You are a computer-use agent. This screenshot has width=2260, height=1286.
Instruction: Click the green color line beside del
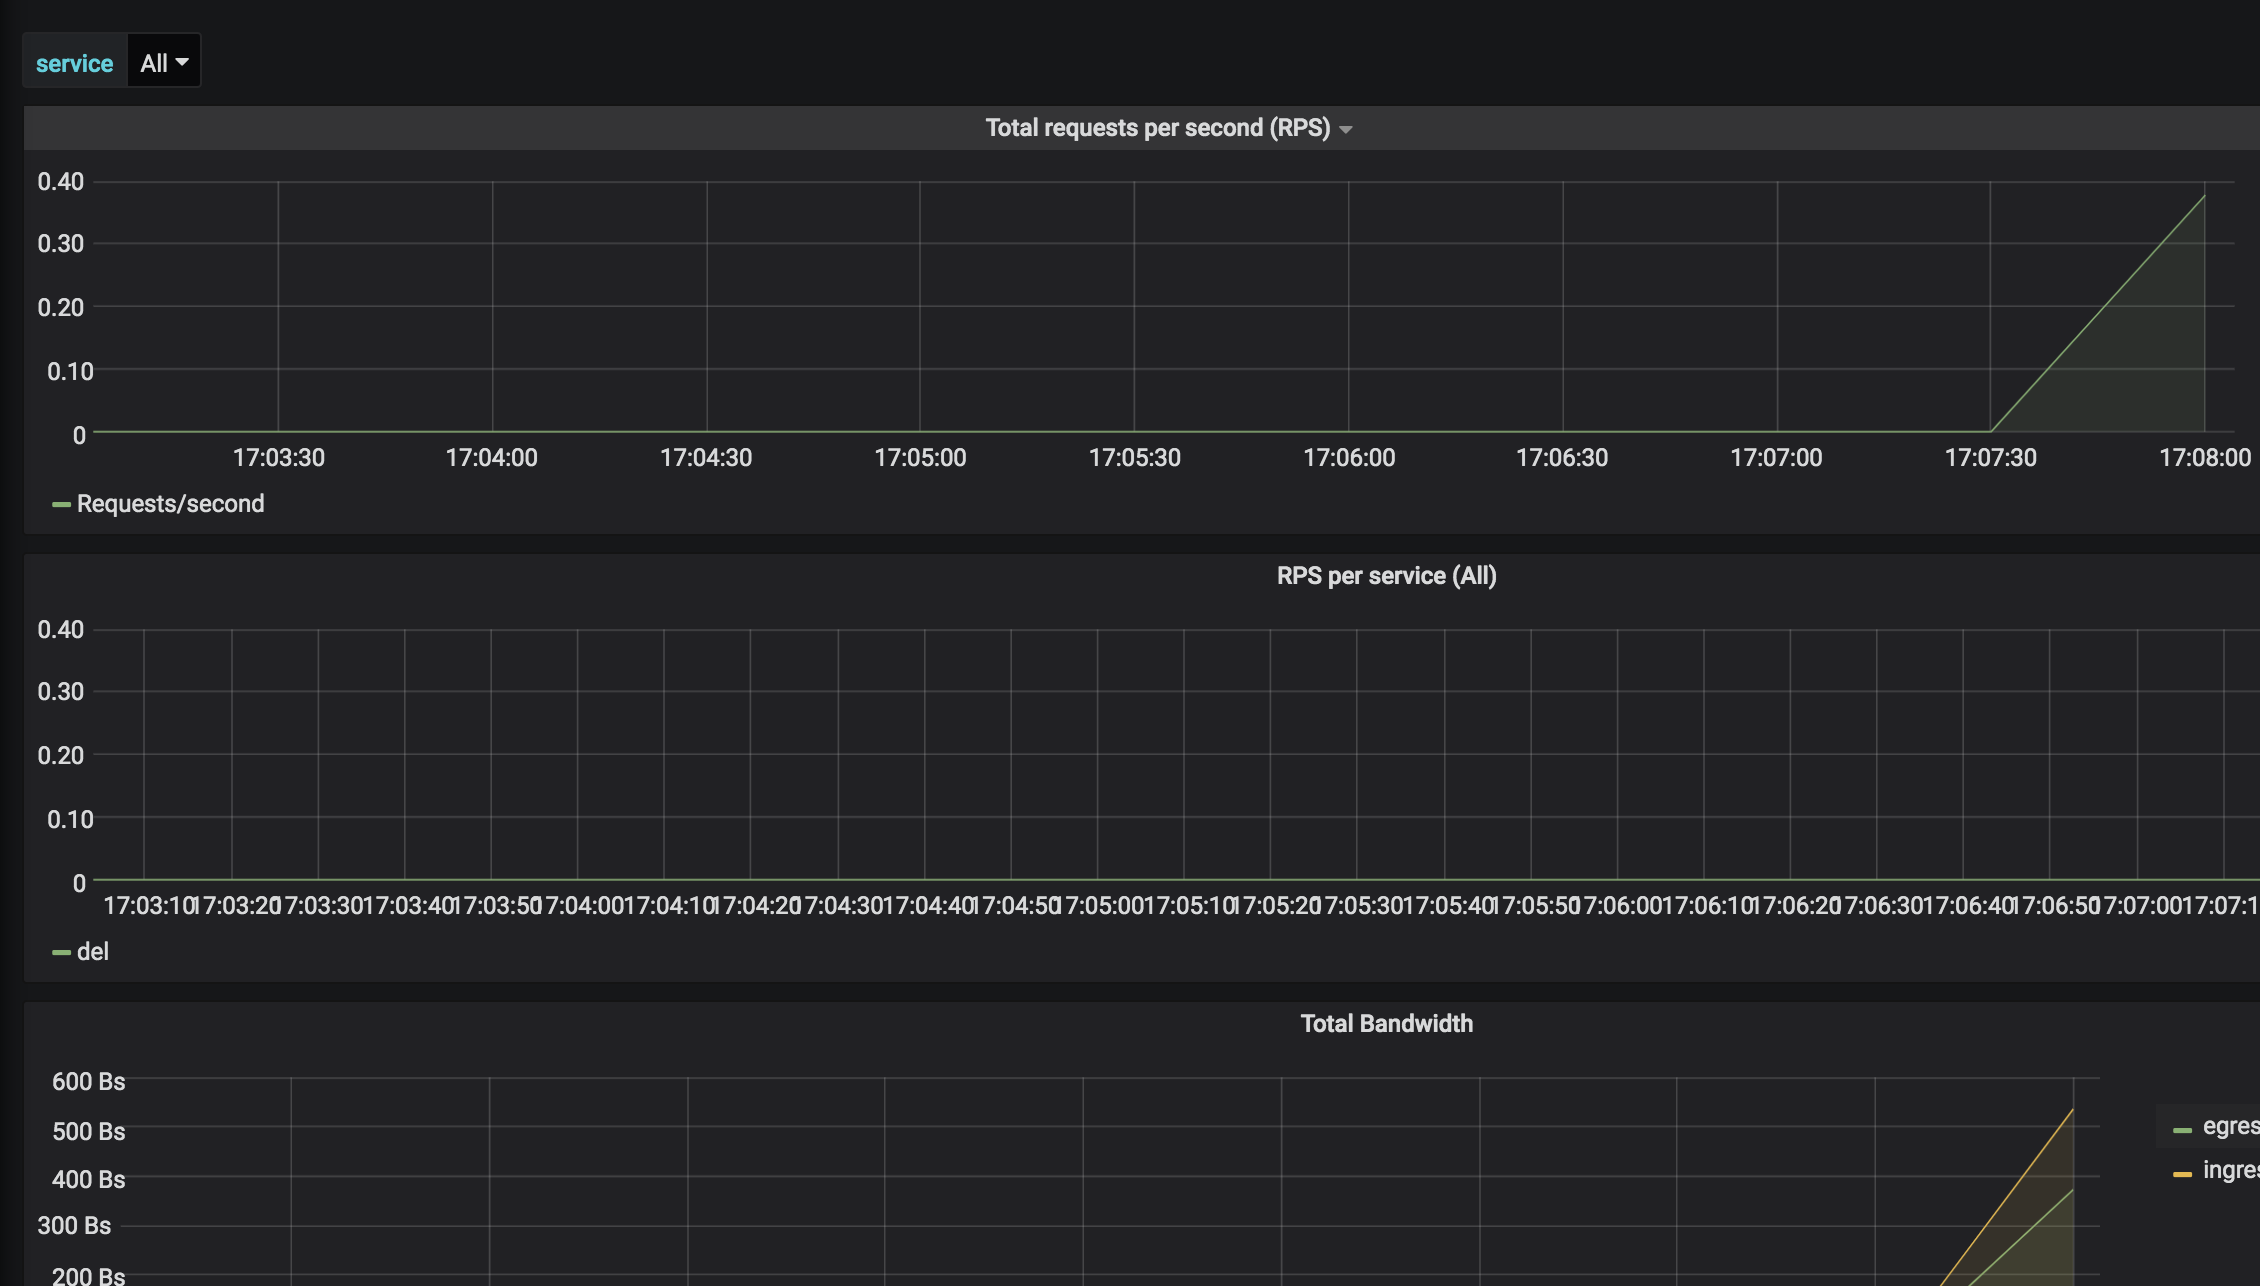pyautogui.click(x=61, y=953)
